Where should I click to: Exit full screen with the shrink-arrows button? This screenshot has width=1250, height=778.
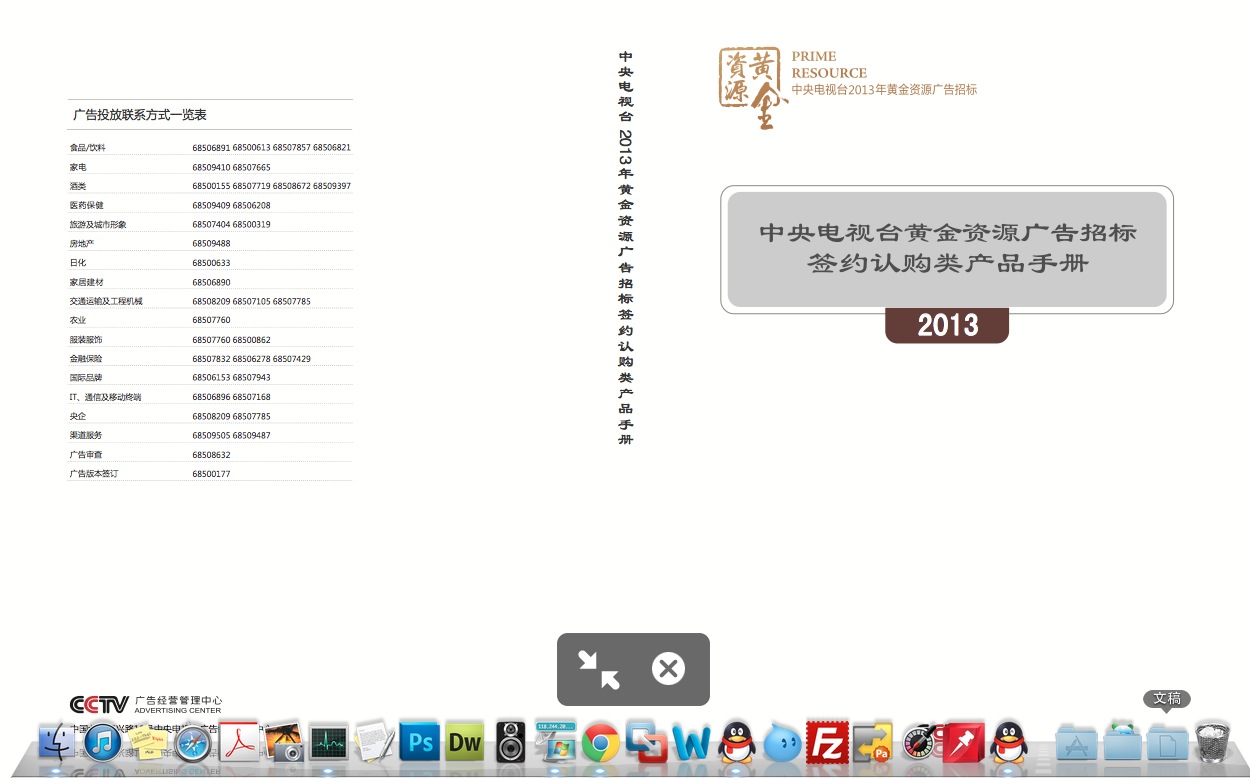coord(599,669)
